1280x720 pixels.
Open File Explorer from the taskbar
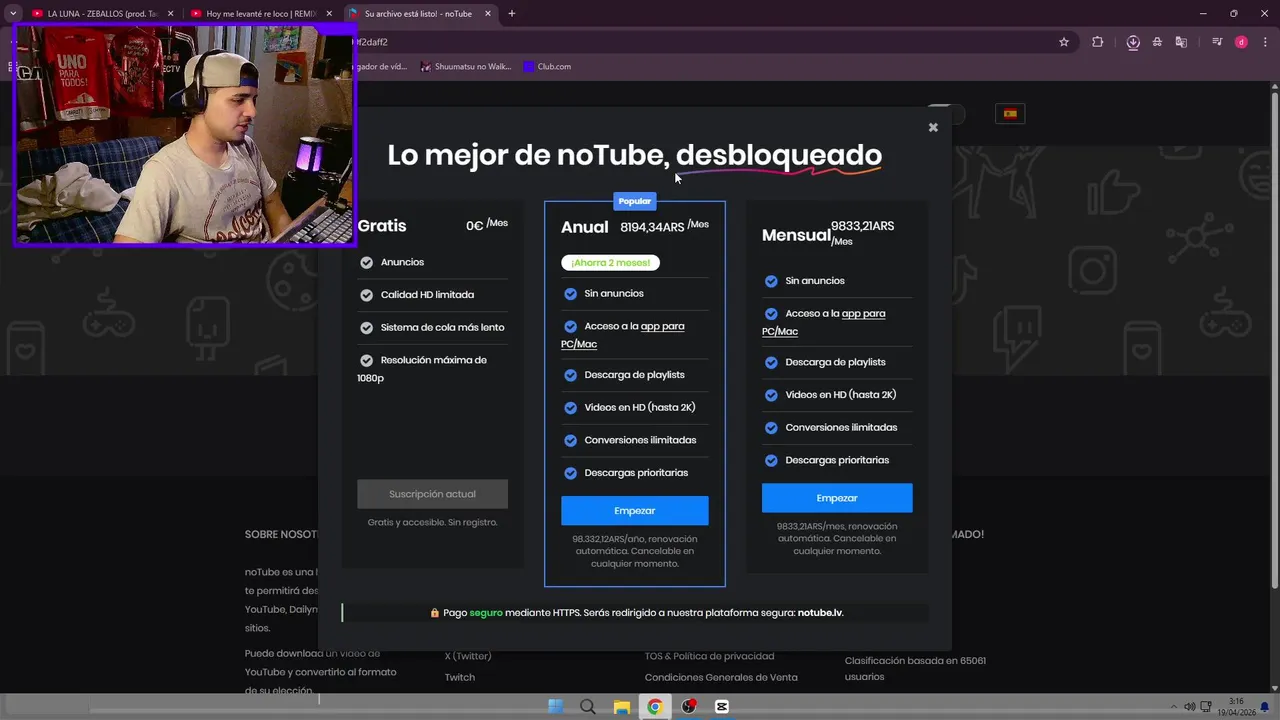pos(621,707)
